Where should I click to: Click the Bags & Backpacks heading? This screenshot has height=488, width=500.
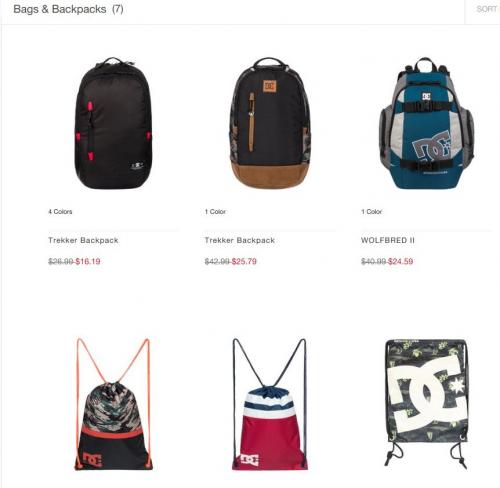(x=68, y=9)
